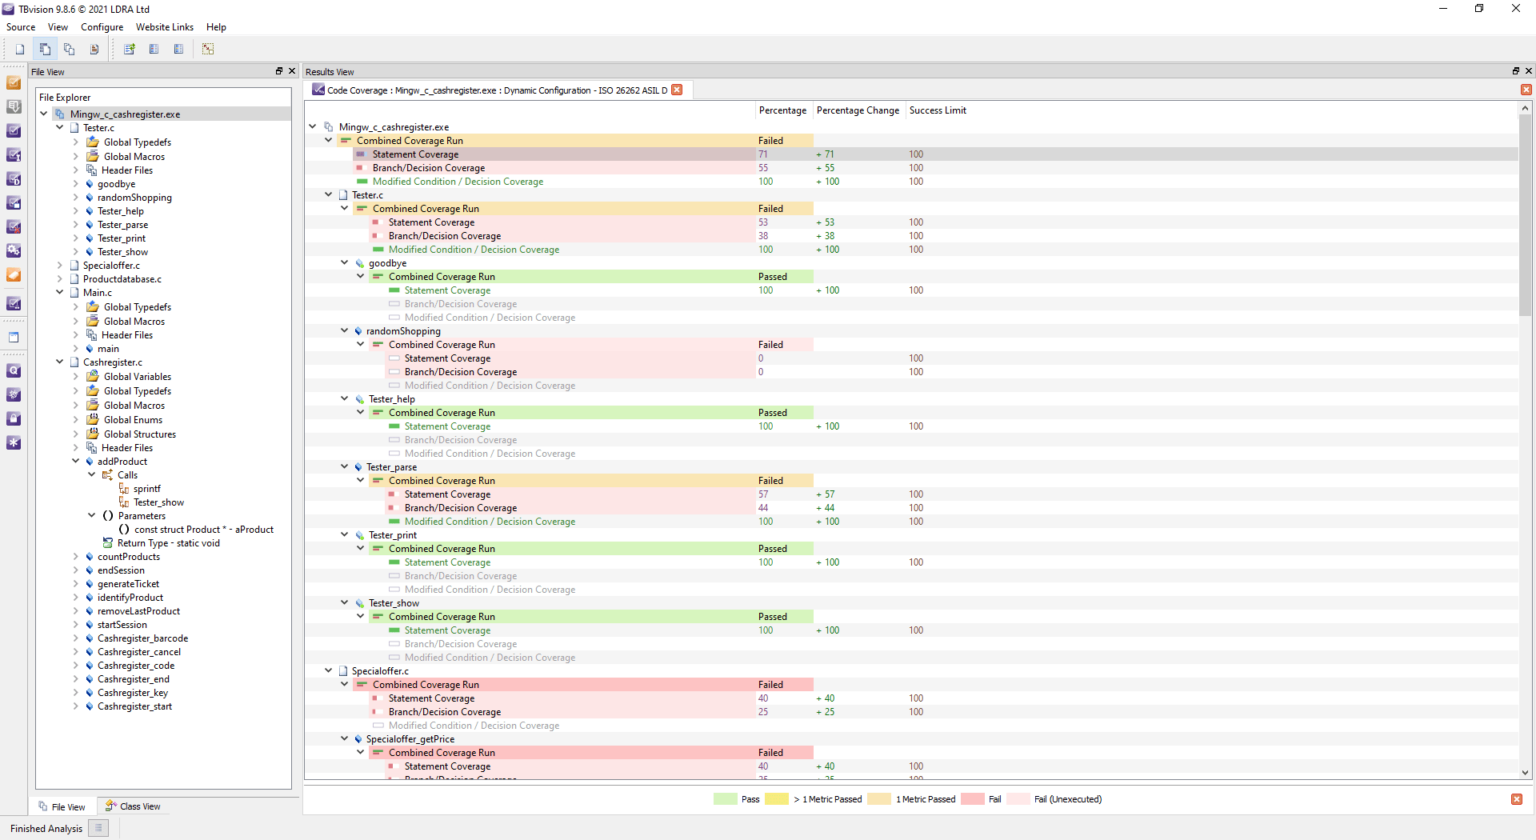Click the padlock icon in the left sidebar
The height and width of the screenshot is (840, 1536).
[x=14, y=419]
